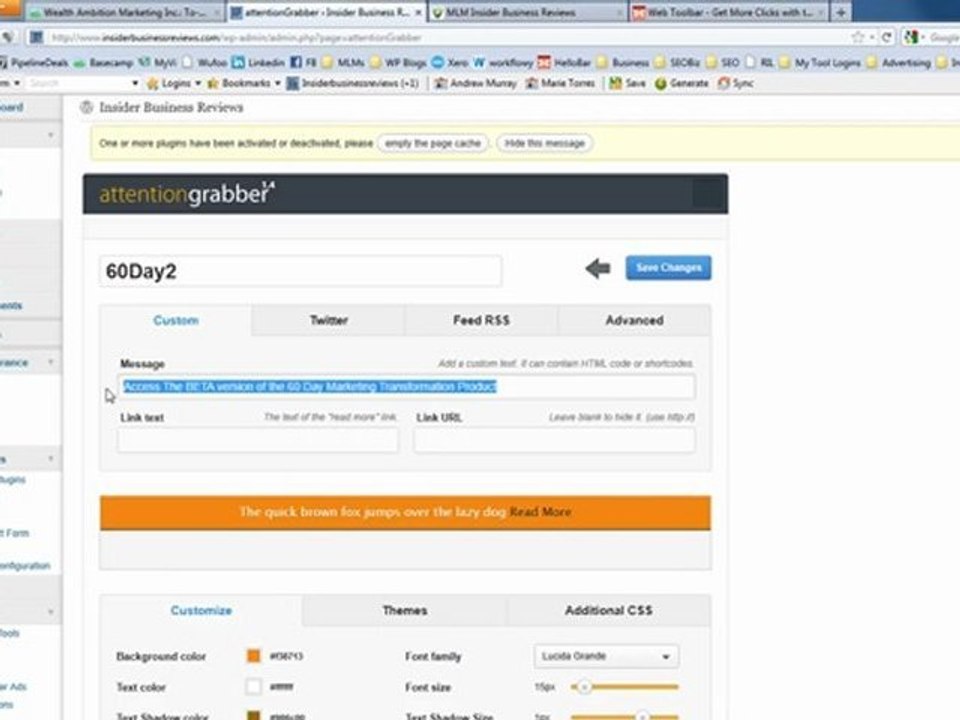Image resolution: width=960 pixels, height=720 pixels.
Task: Open the Themes tab
Action: (x=405, y=610)
